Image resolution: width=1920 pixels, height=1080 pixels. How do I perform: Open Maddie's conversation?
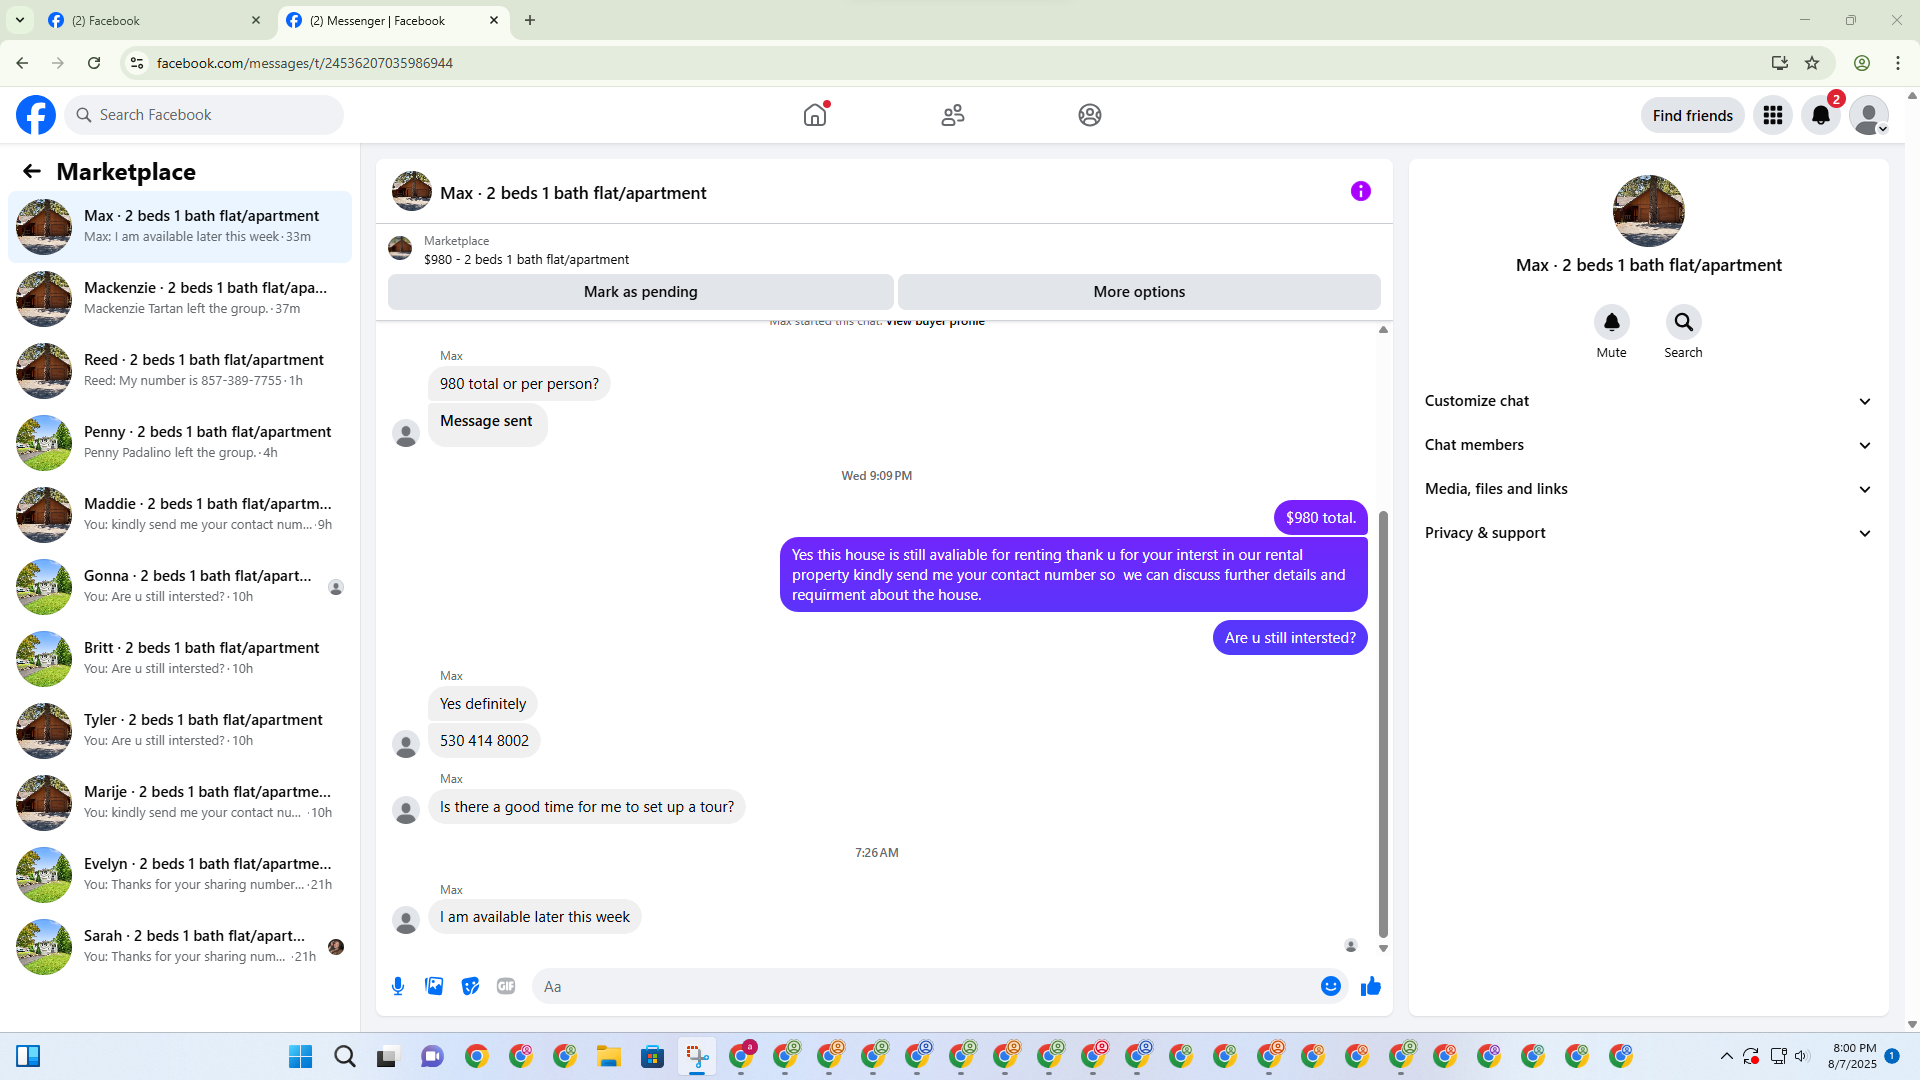tap(180, 514)
